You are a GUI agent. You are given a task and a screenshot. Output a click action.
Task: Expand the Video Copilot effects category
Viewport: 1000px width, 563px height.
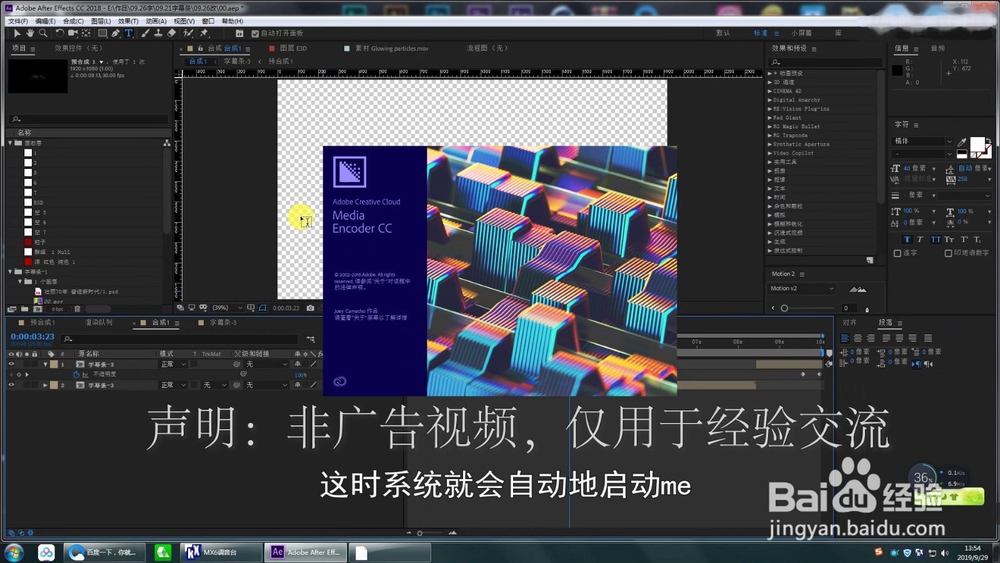770,153
